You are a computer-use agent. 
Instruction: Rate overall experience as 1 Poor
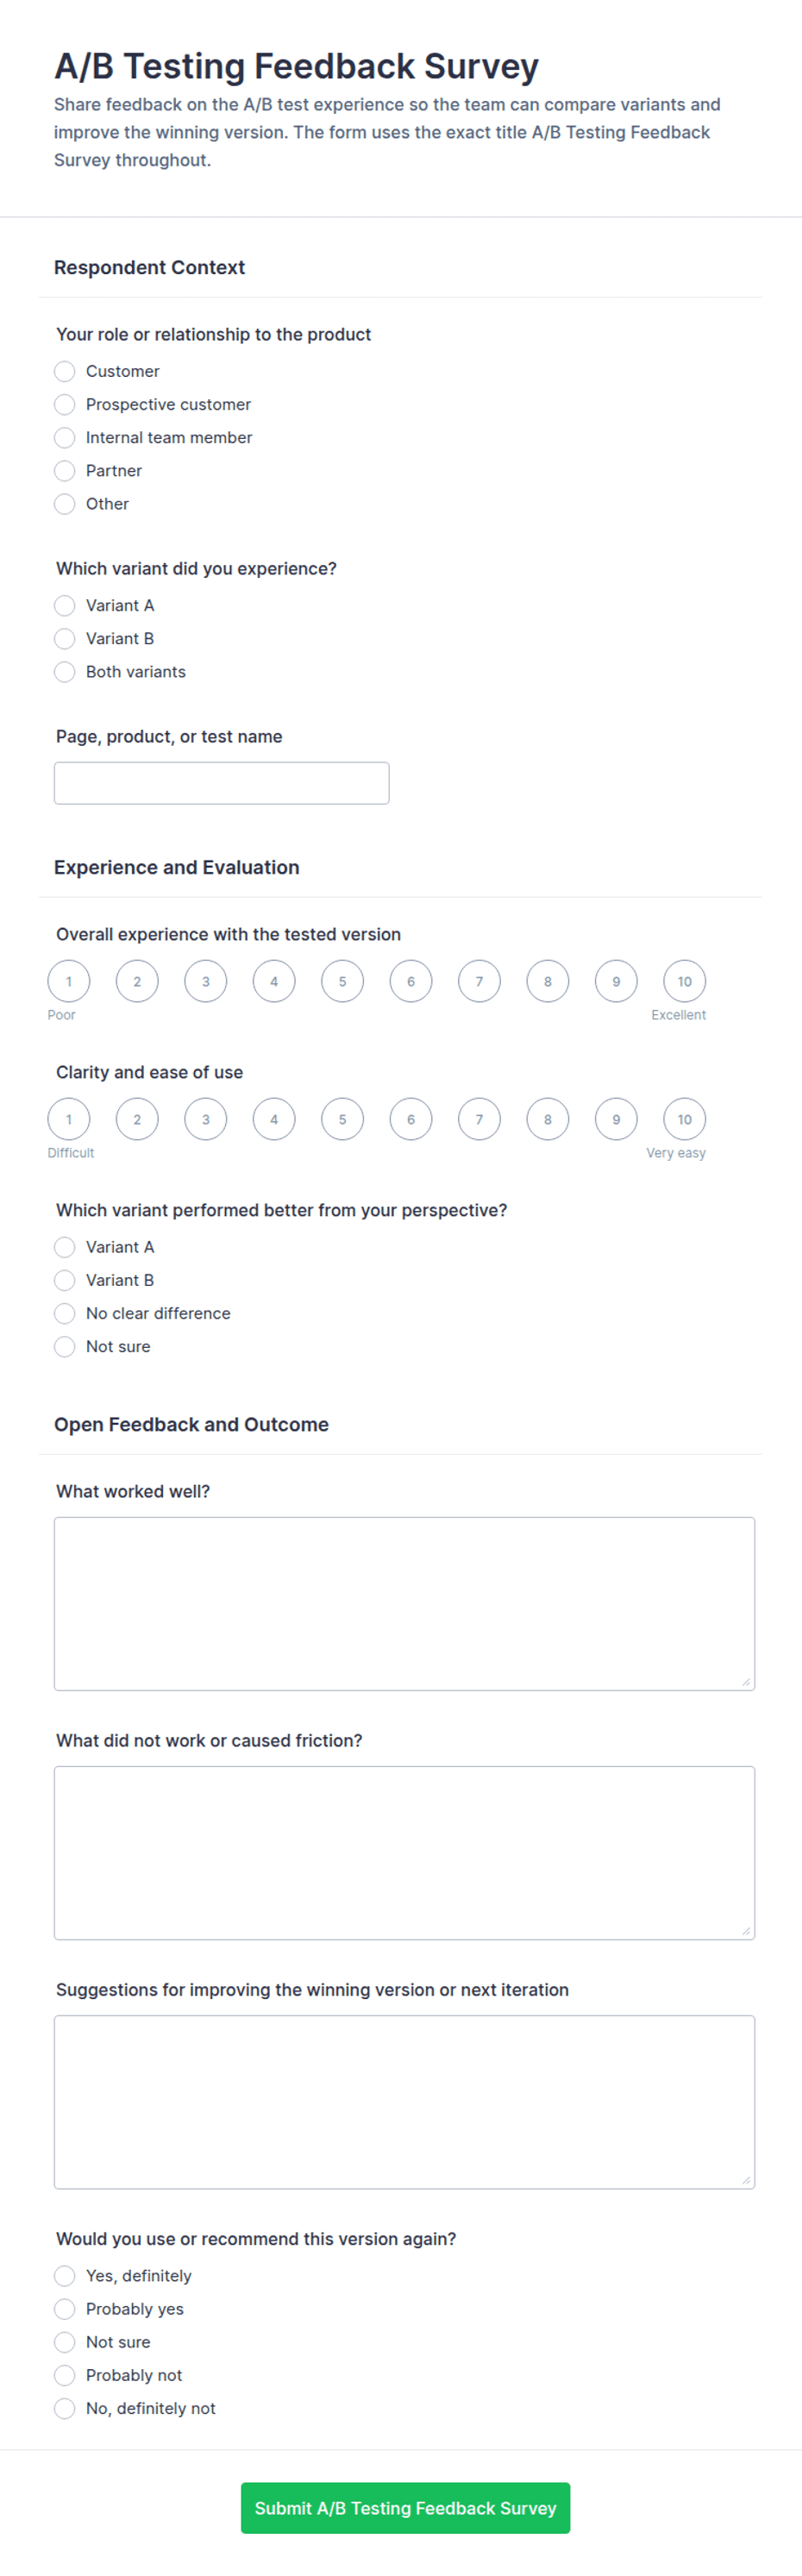(69, 981)
